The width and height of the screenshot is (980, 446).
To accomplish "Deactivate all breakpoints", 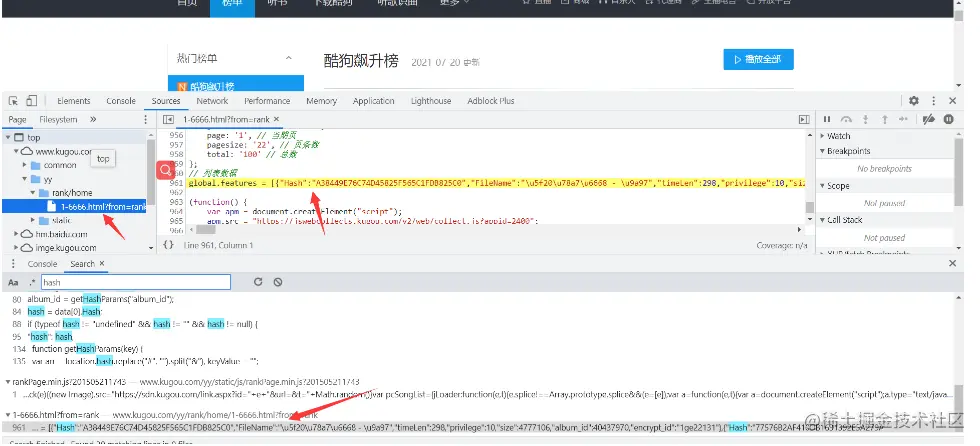I will point(929,119).
